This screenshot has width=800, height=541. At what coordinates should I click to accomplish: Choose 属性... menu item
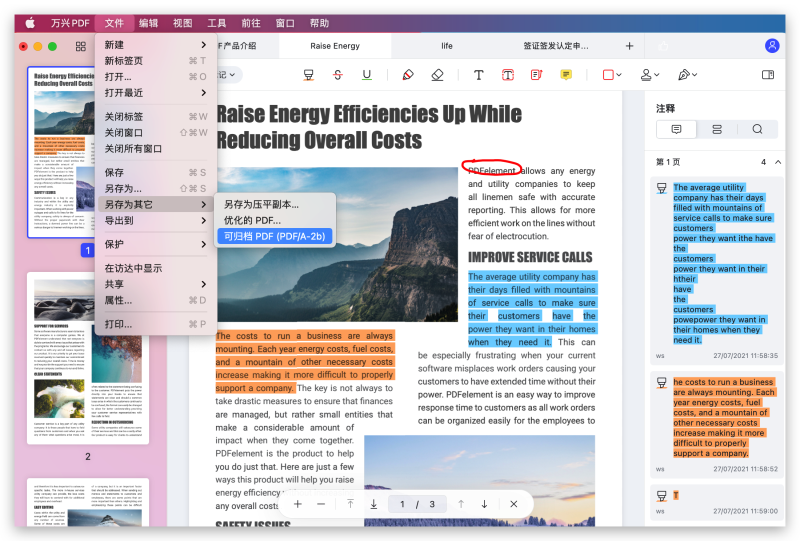point(156,300)
